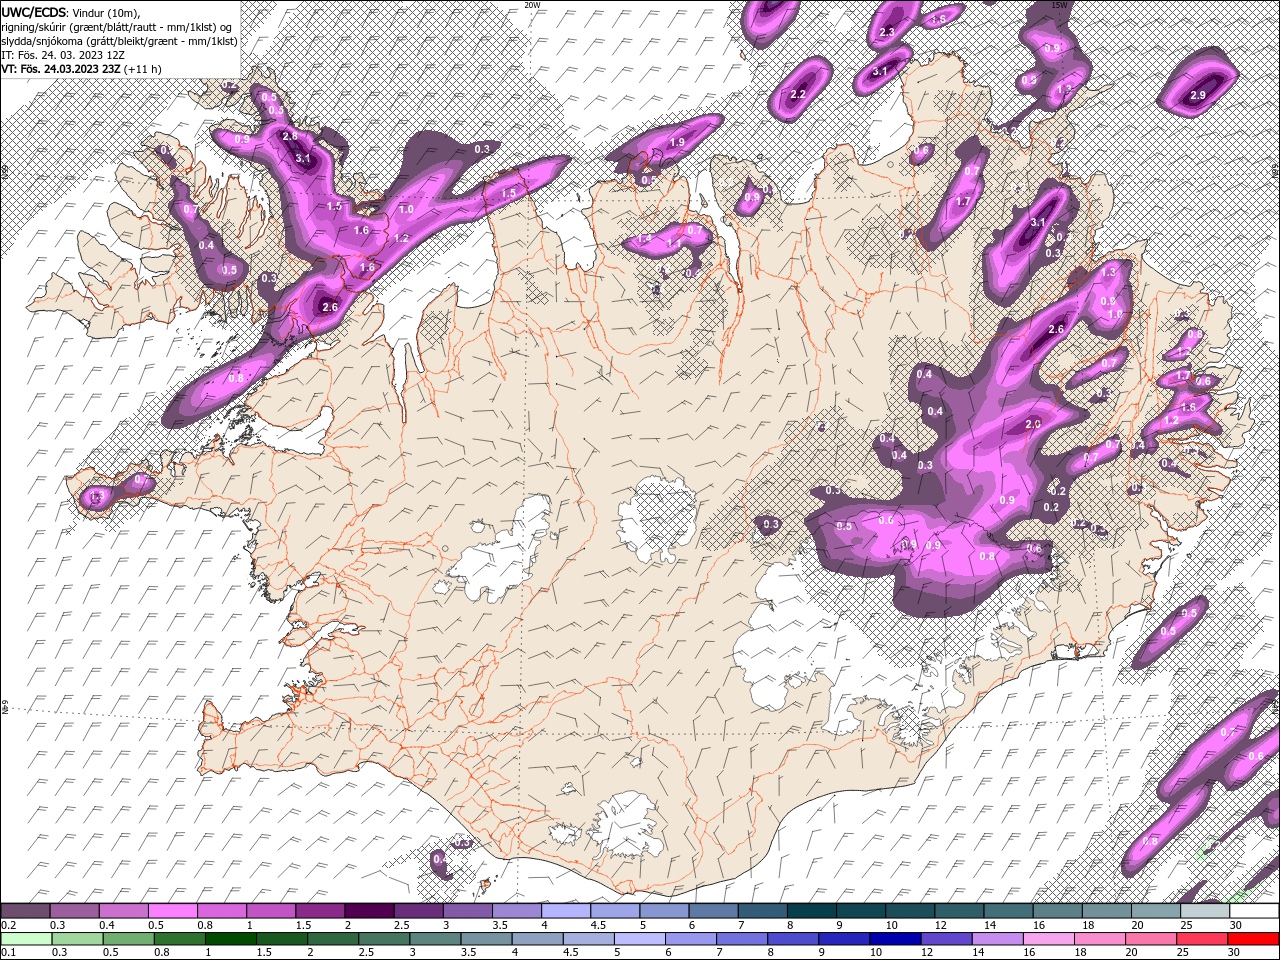
Task: Click the 0.2 legend value label
Action: [8, 925]
